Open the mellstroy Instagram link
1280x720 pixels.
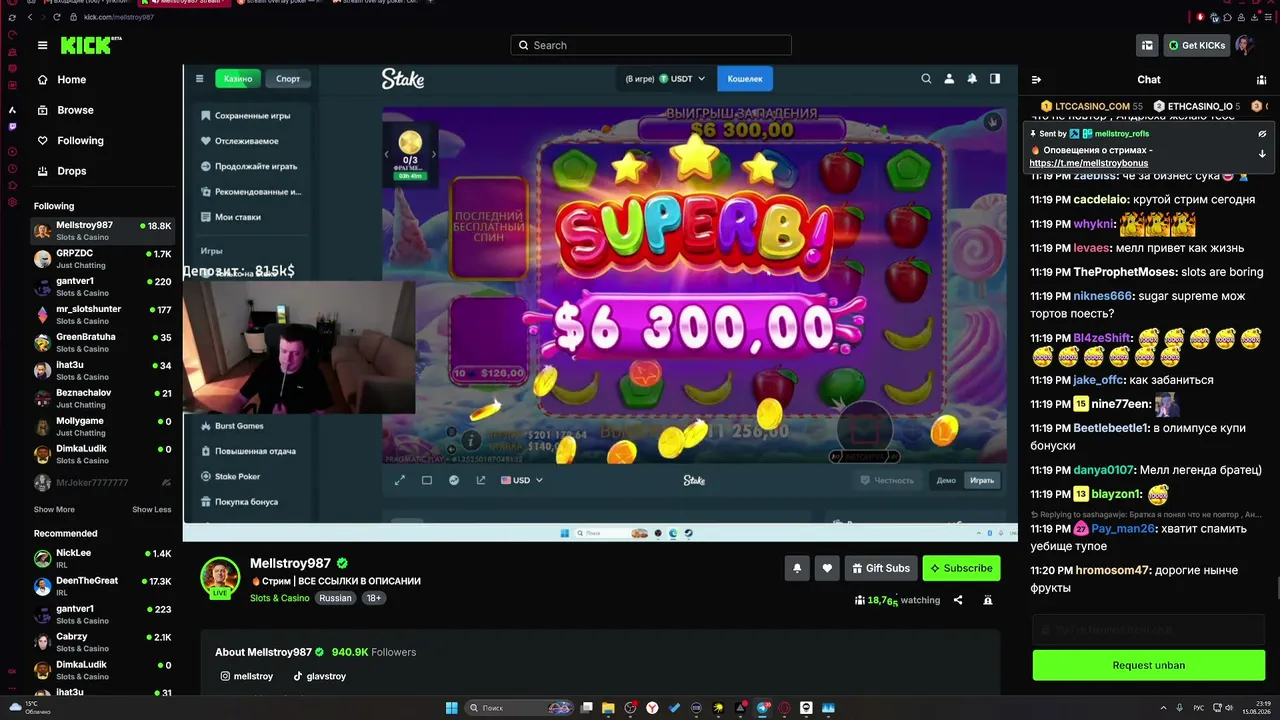(247, 676)
